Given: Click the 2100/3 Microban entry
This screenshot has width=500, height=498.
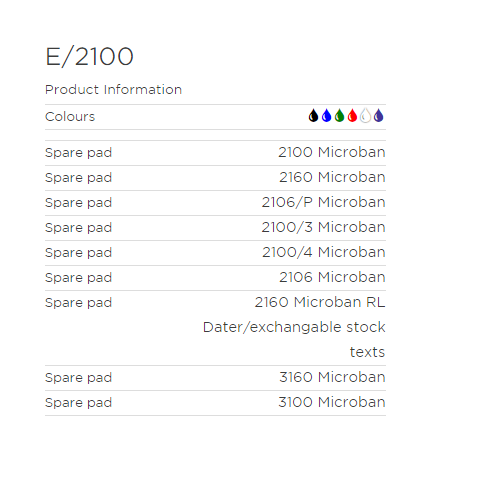Looking at the screenshot, I should (x=323, y=227).
